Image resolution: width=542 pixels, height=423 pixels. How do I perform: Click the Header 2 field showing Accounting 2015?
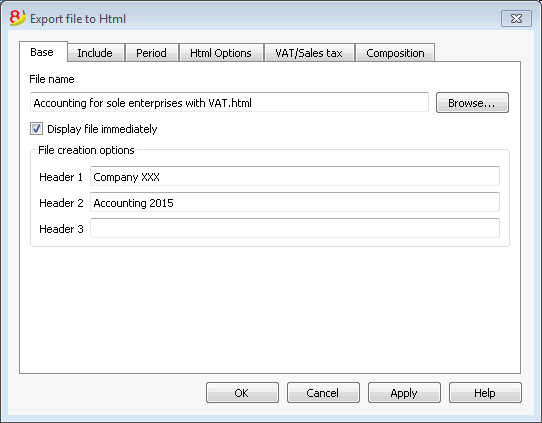[x=295, y=202]
